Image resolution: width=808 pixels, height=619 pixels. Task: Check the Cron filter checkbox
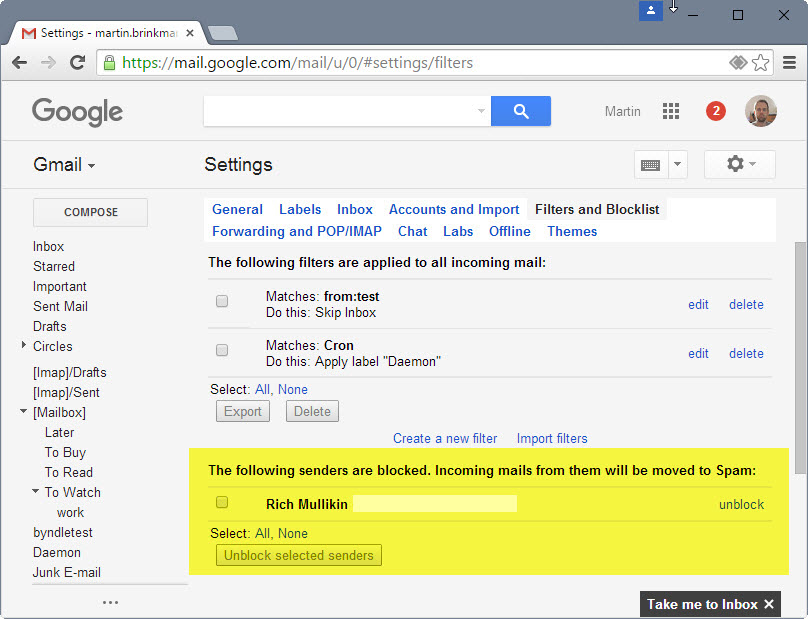pyautogui.click(x=222, y=350)
